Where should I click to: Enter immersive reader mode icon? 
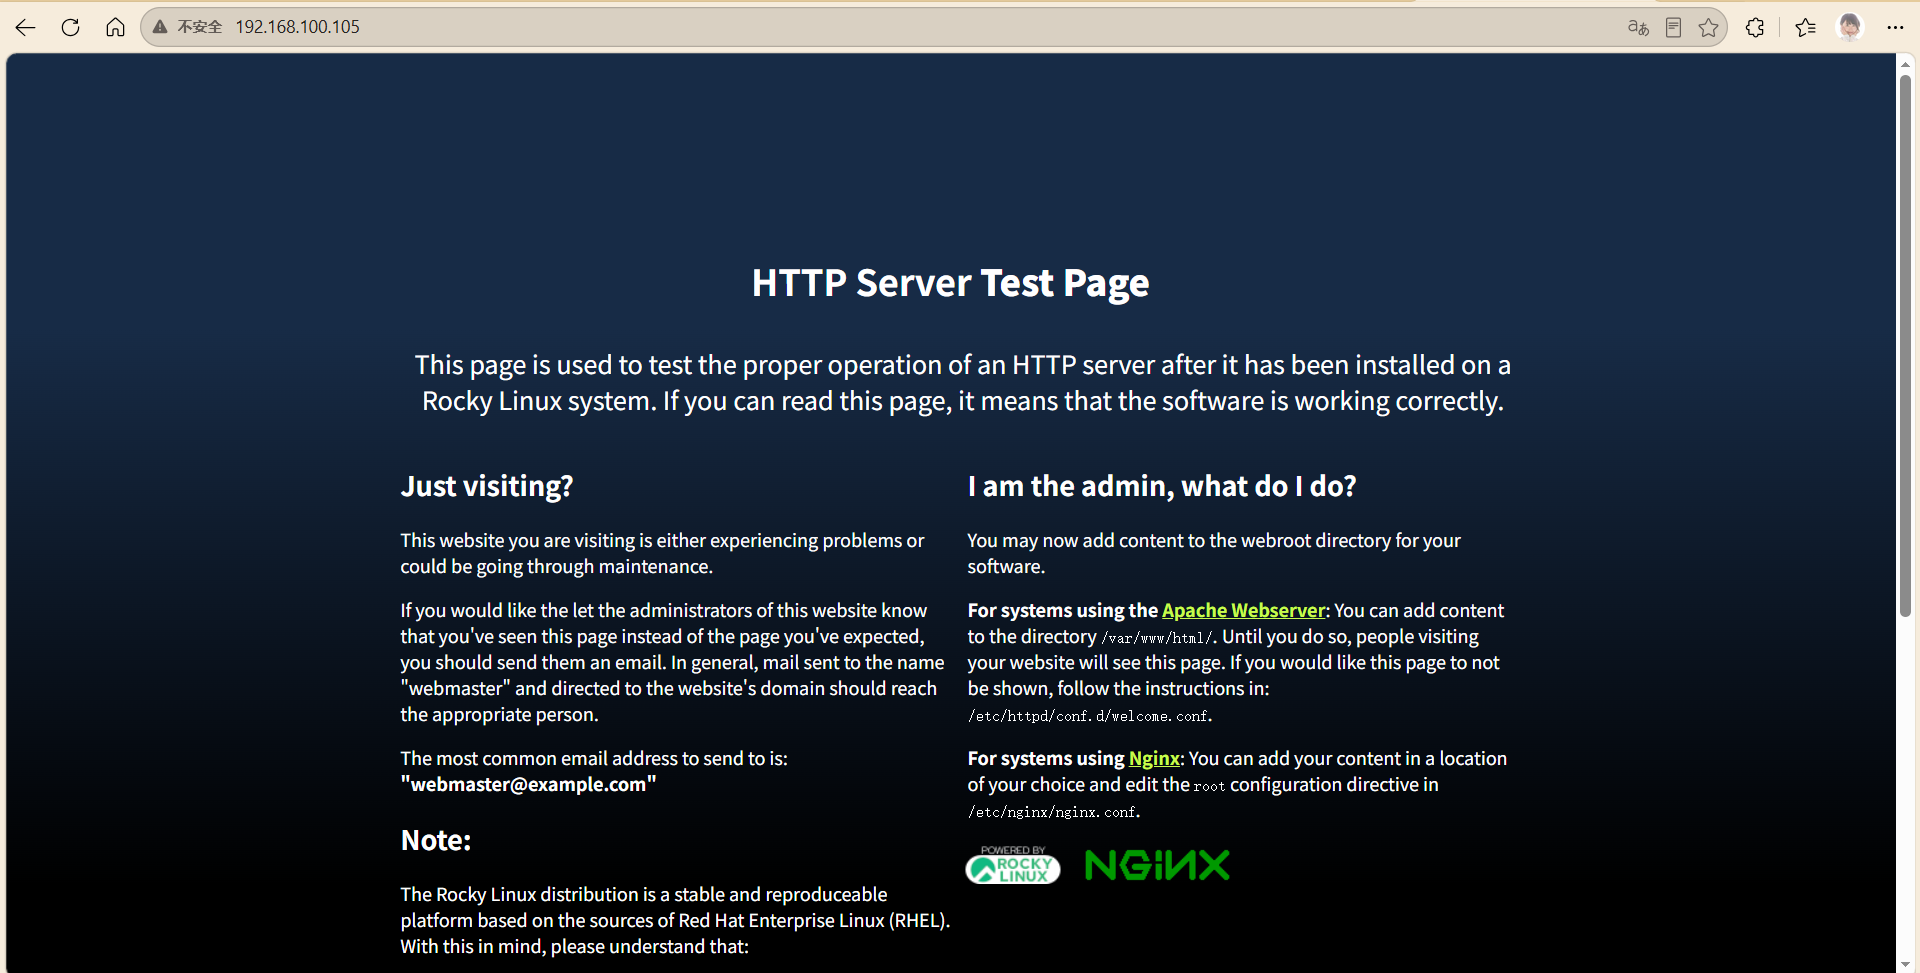(1673, 27)
